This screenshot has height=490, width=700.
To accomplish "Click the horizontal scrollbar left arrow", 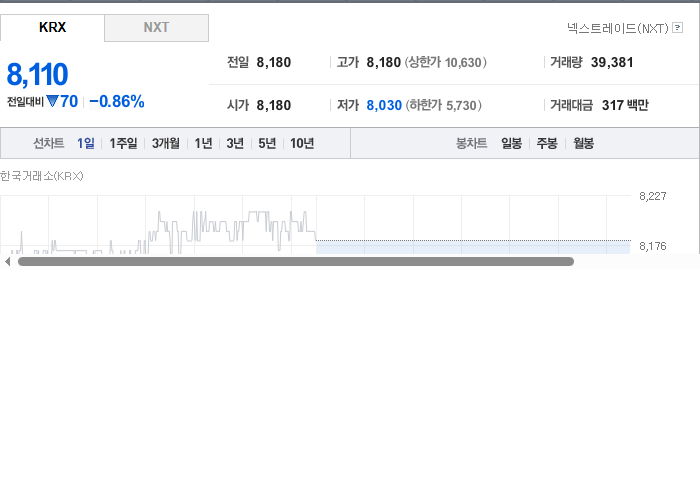I will tap(7, 262).
